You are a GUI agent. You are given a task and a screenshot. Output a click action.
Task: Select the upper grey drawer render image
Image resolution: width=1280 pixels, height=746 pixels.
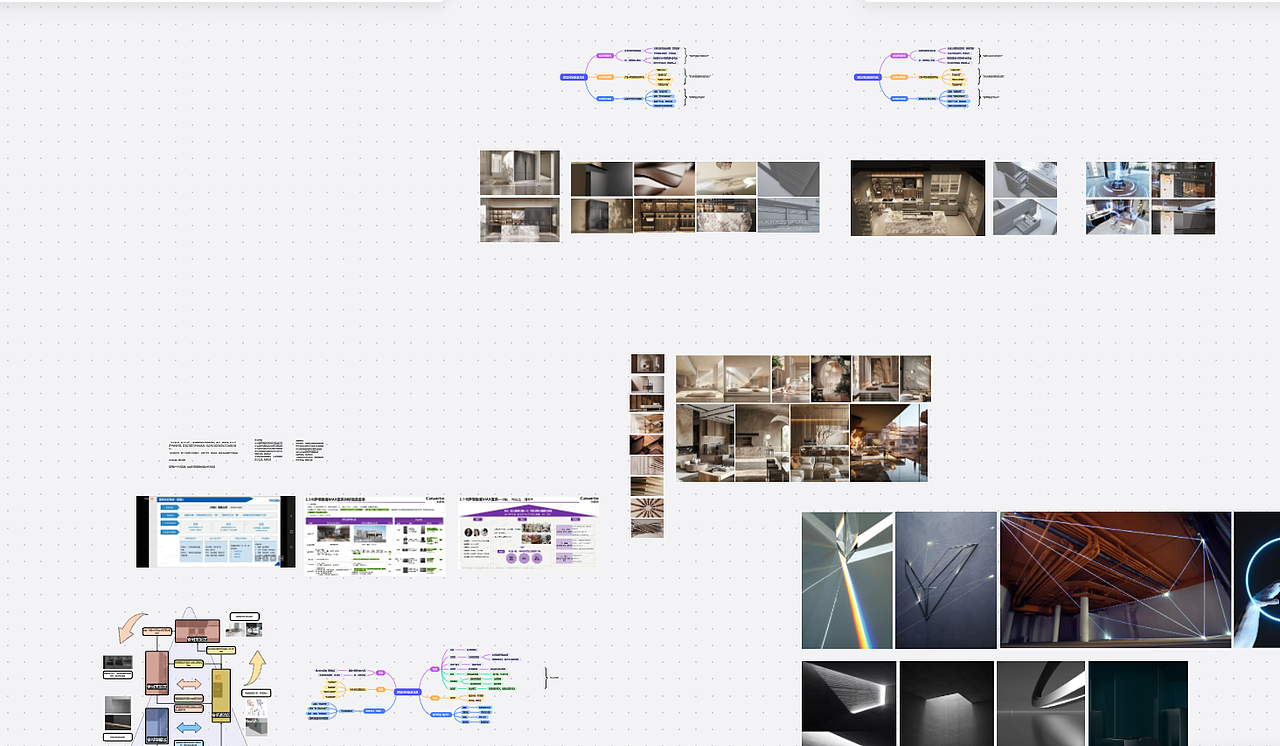click(x=1025, y=180)
